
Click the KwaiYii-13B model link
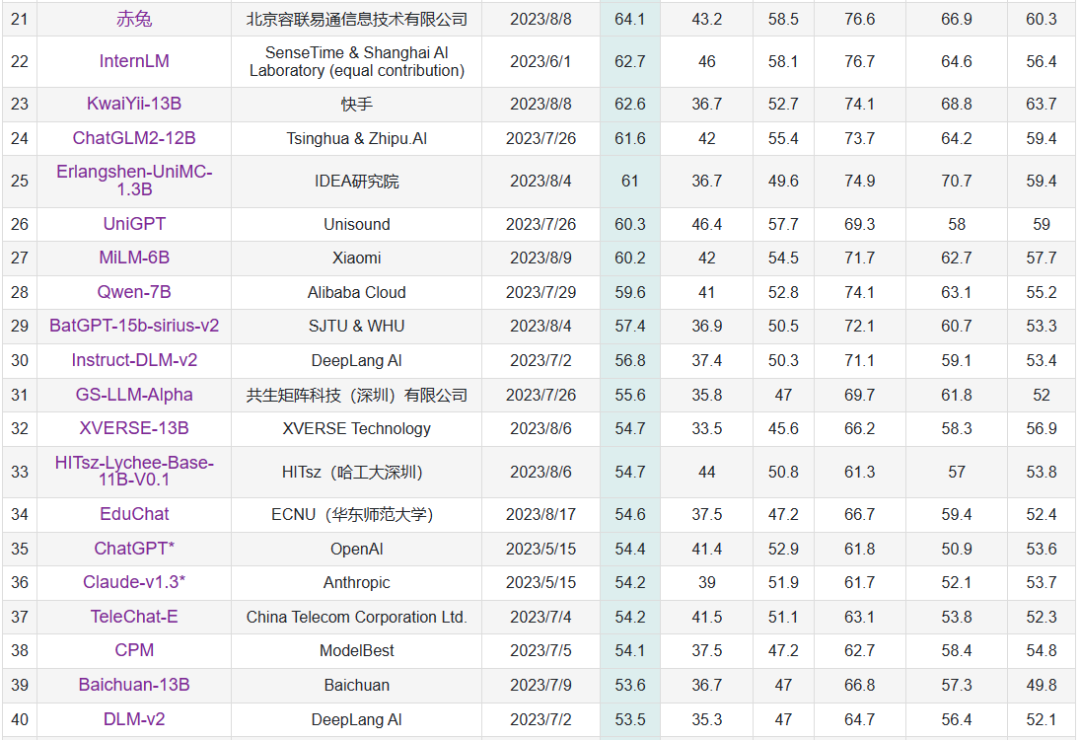click(x=134, y=104)
